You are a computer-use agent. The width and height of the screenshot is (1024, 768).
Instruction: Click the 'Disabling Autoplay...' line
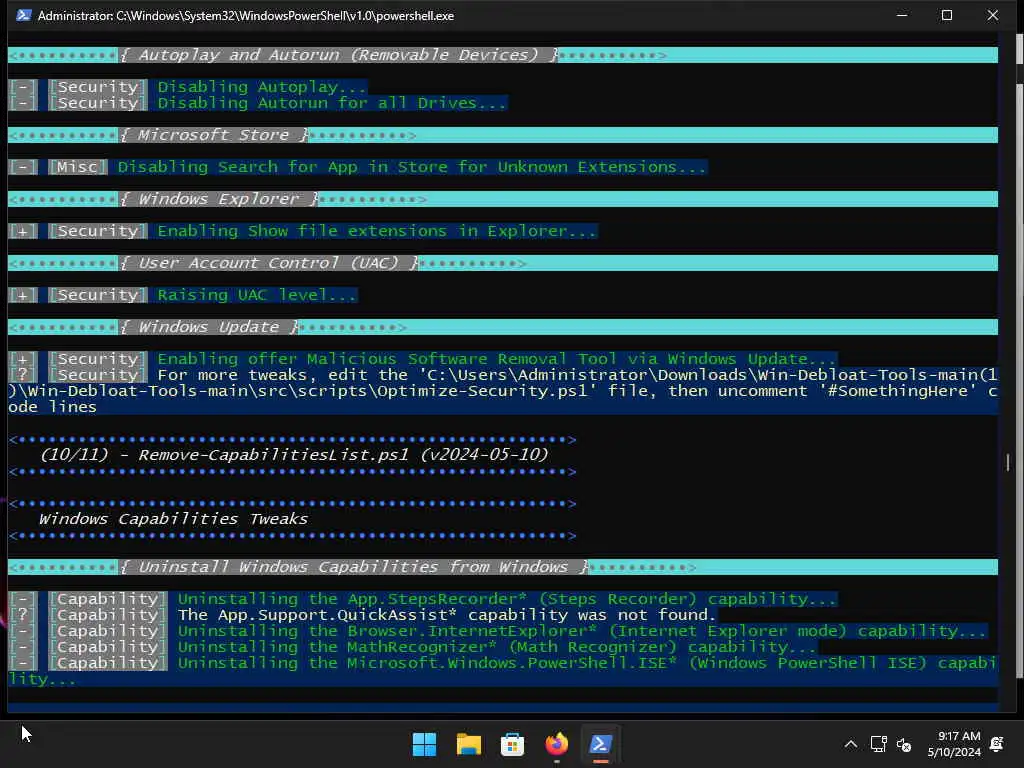point(262,87)
